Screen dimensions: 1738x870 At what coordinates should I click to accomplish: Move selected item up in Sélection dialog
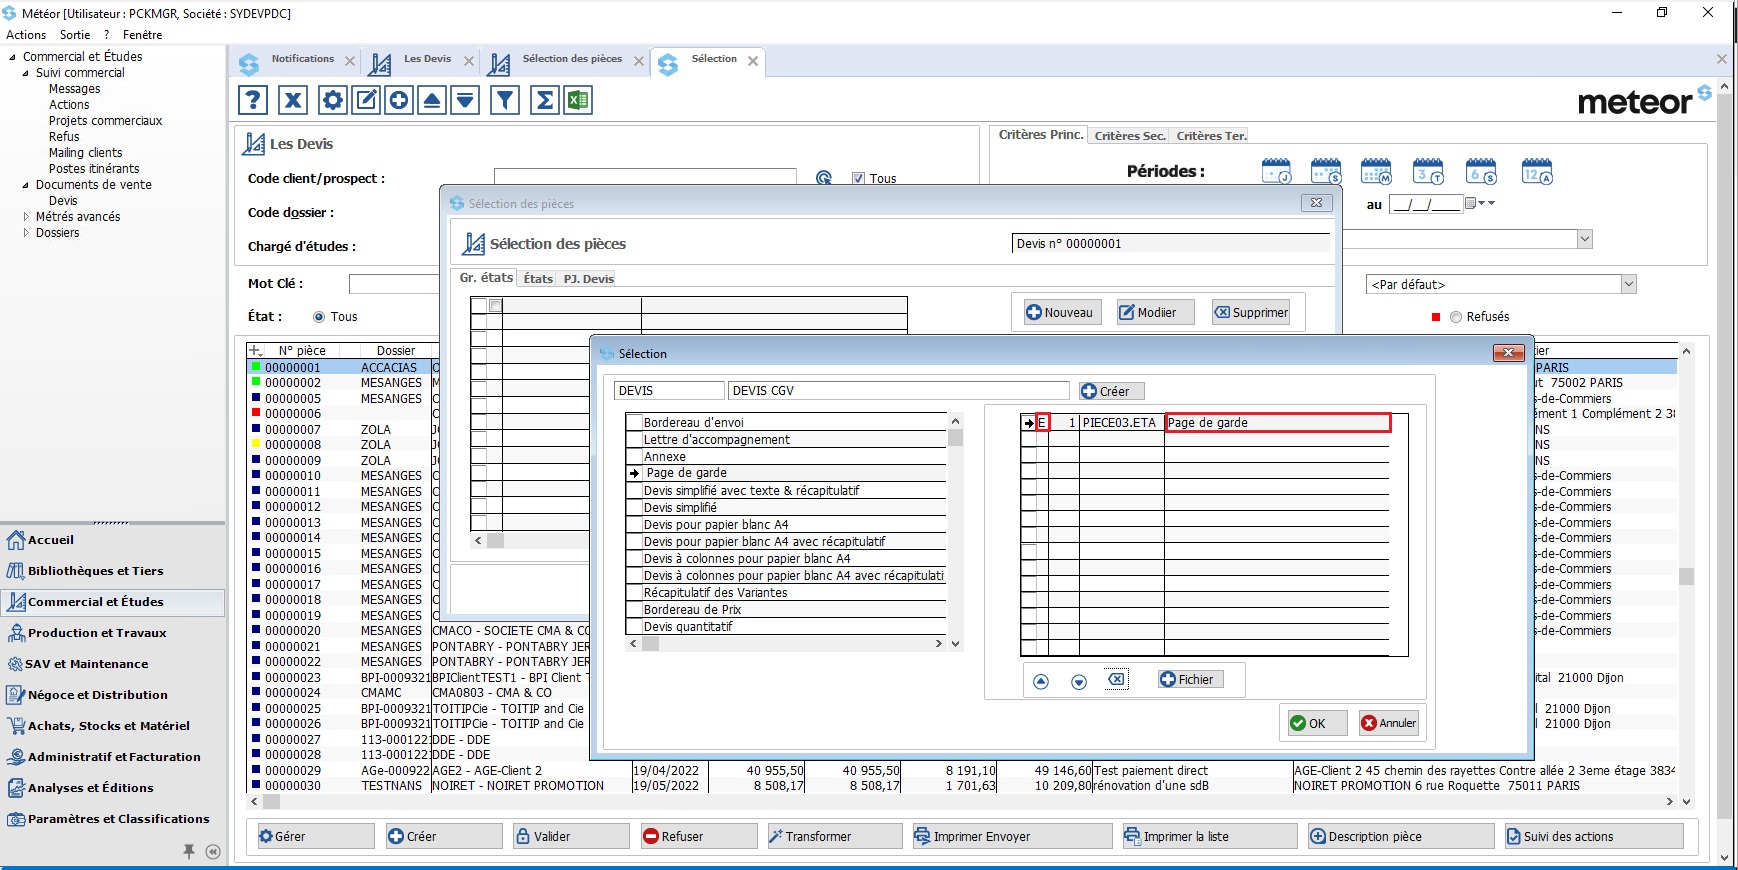coord(1041,682)
